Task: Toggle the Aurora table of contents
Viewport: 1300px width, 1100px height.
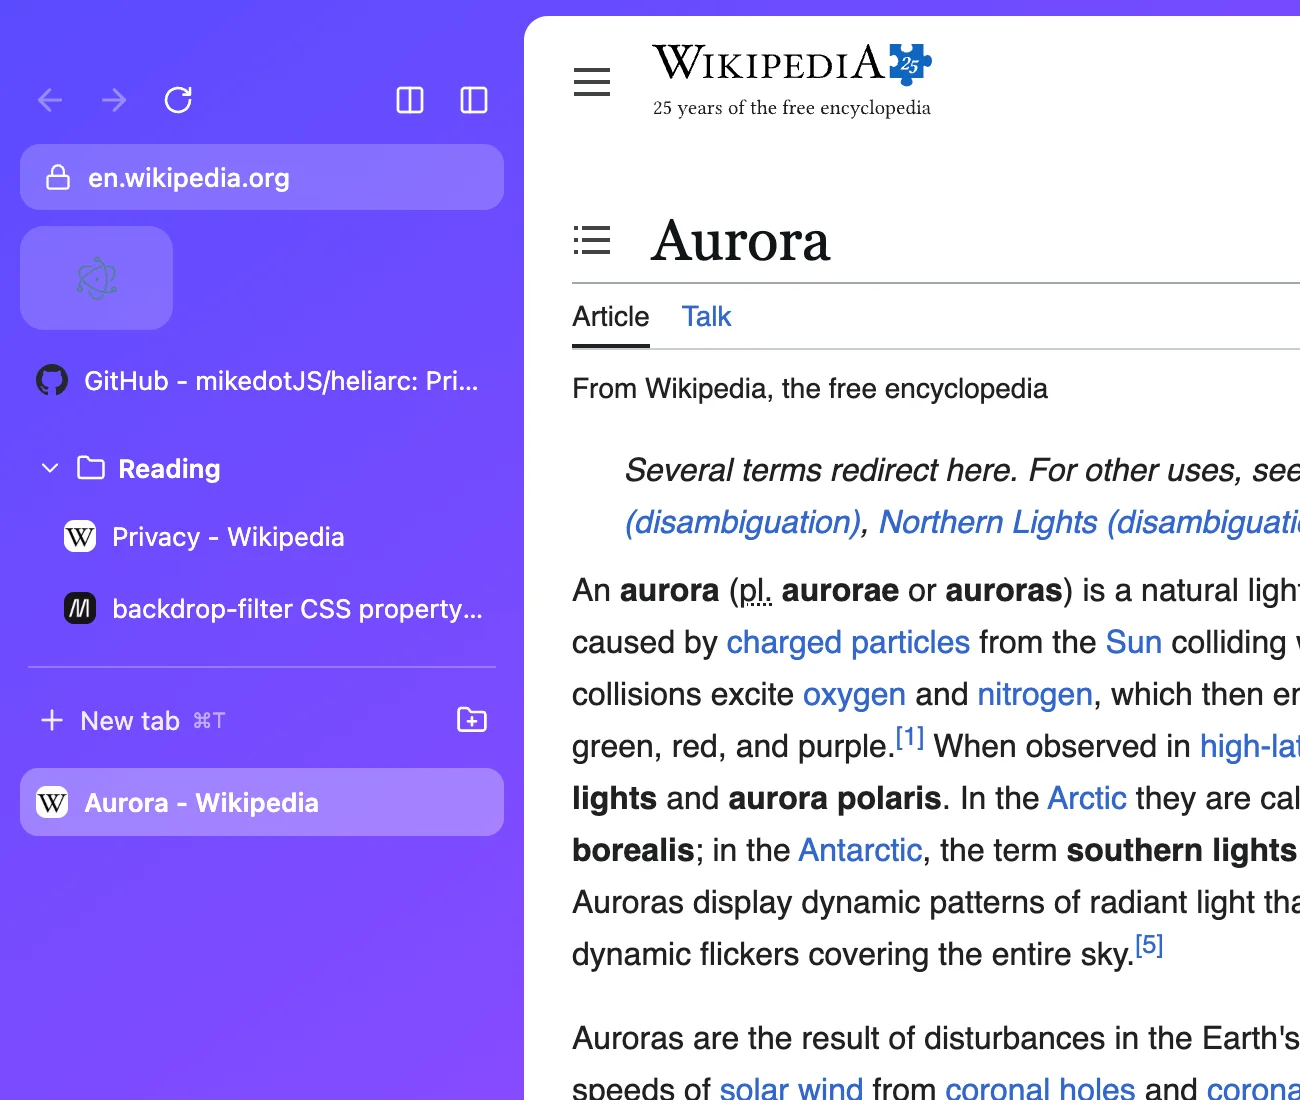Action: pyautogui.click(x=592, y=240)
